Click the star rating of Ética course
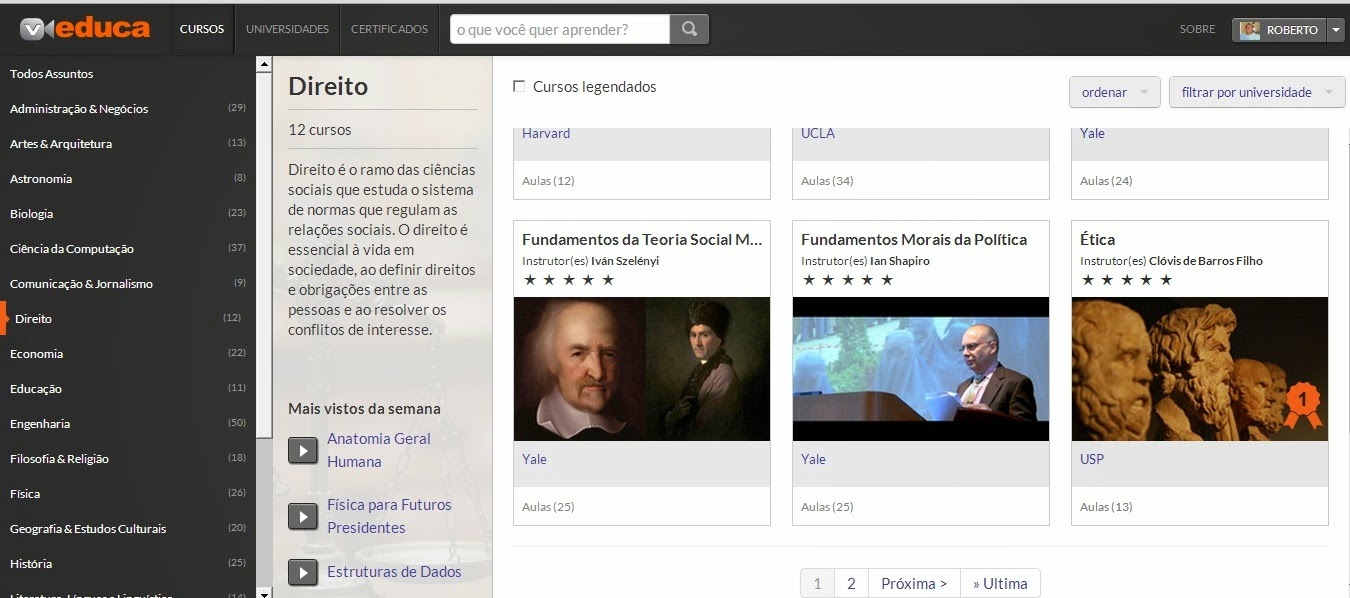1350x598 pixels. pyautogui.click(x=1127, y=280)
